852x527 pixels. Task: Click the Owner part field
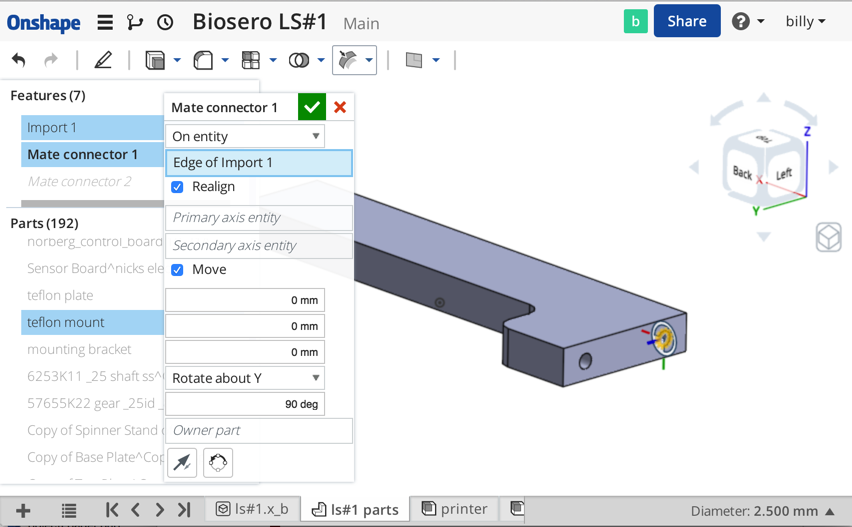(x=259, y=431)
